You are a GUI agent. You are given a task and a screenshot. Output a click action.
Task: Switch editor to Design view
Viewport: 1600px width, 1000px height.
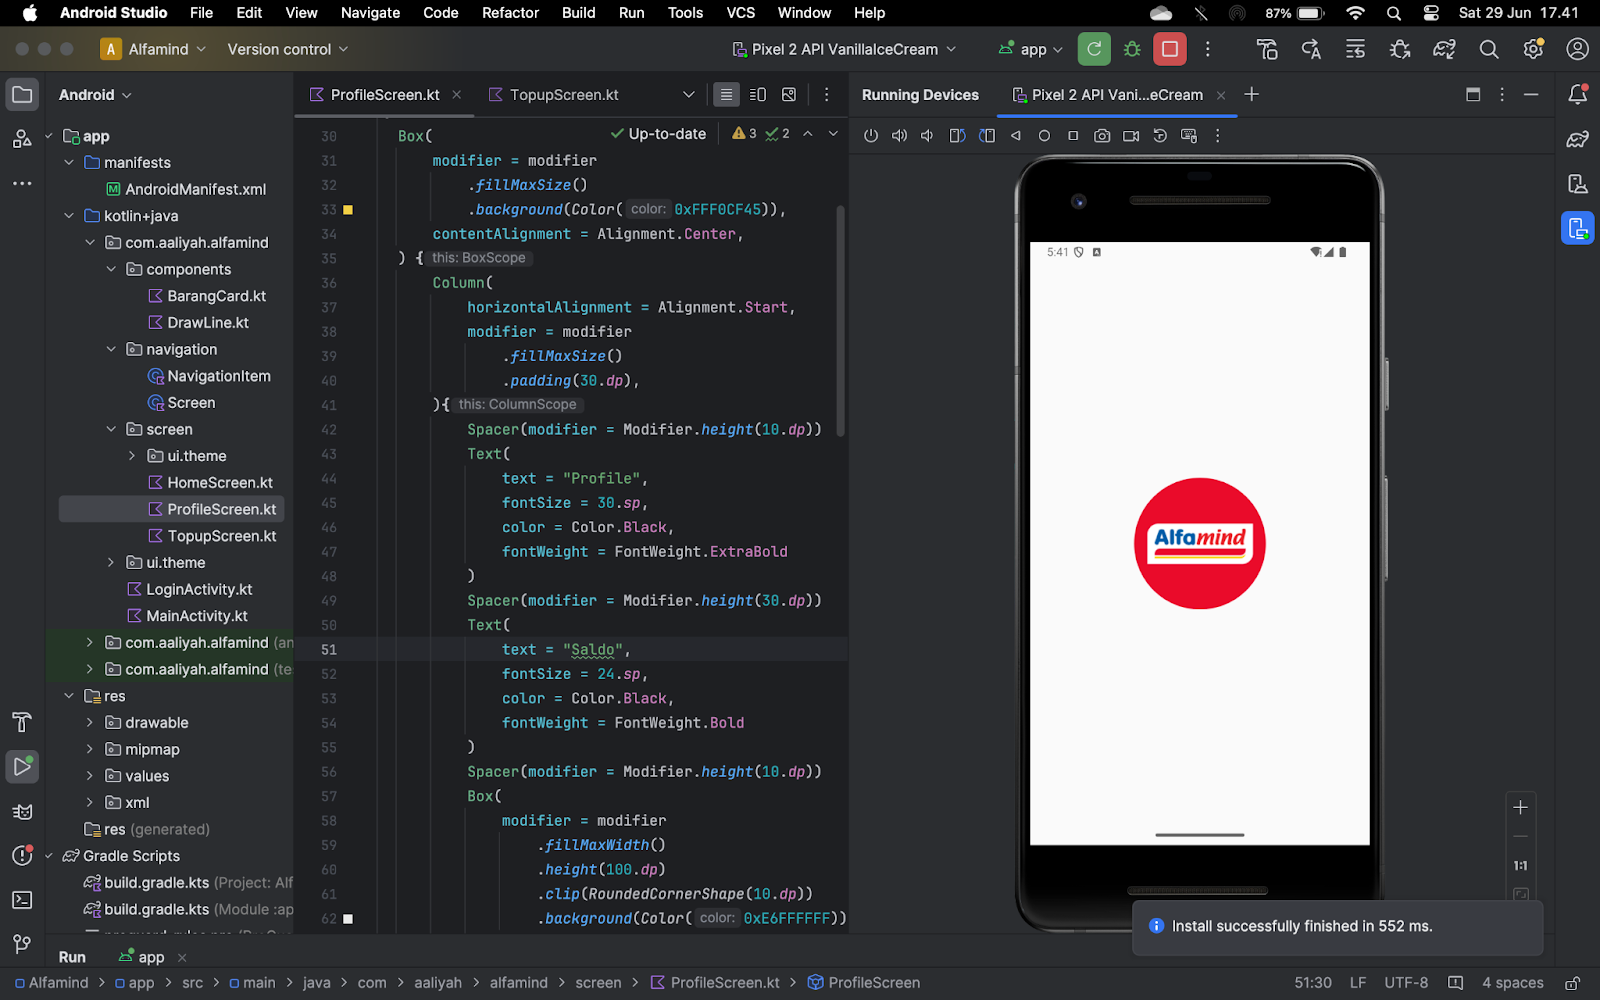point(789,95)
